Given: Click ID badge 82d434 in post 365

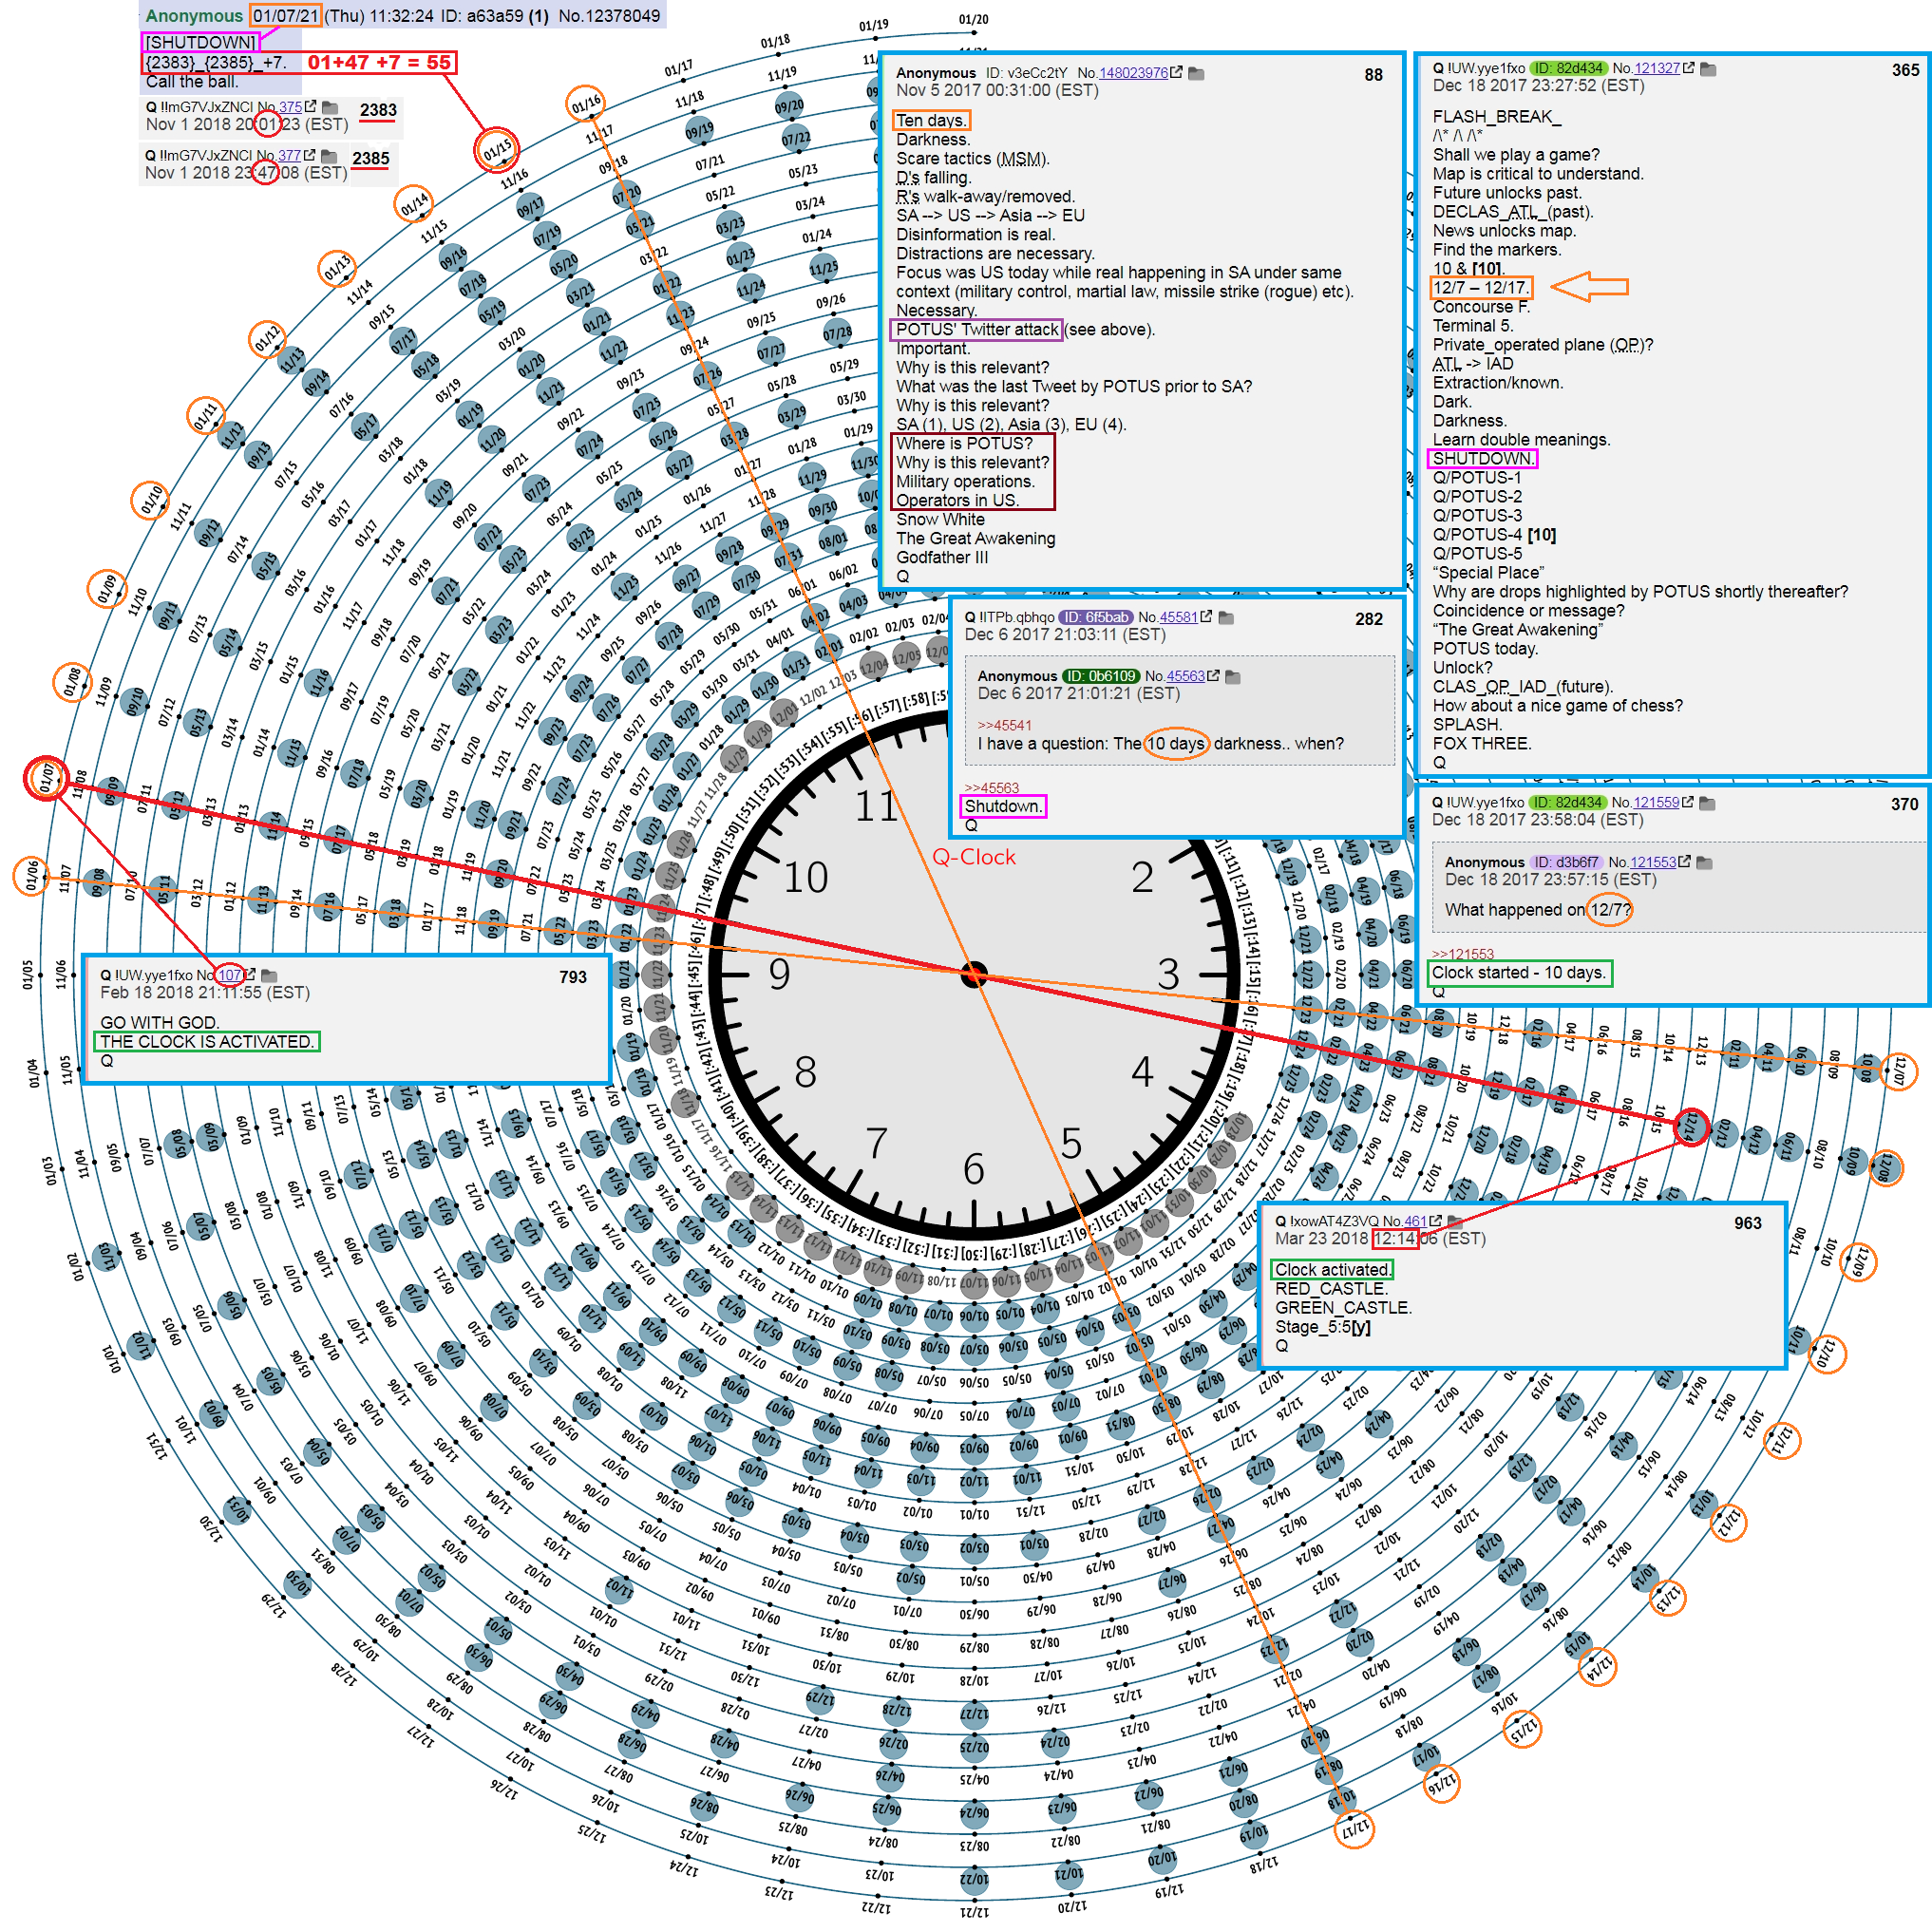Looking at the screenshot, I should (1569, 68).
